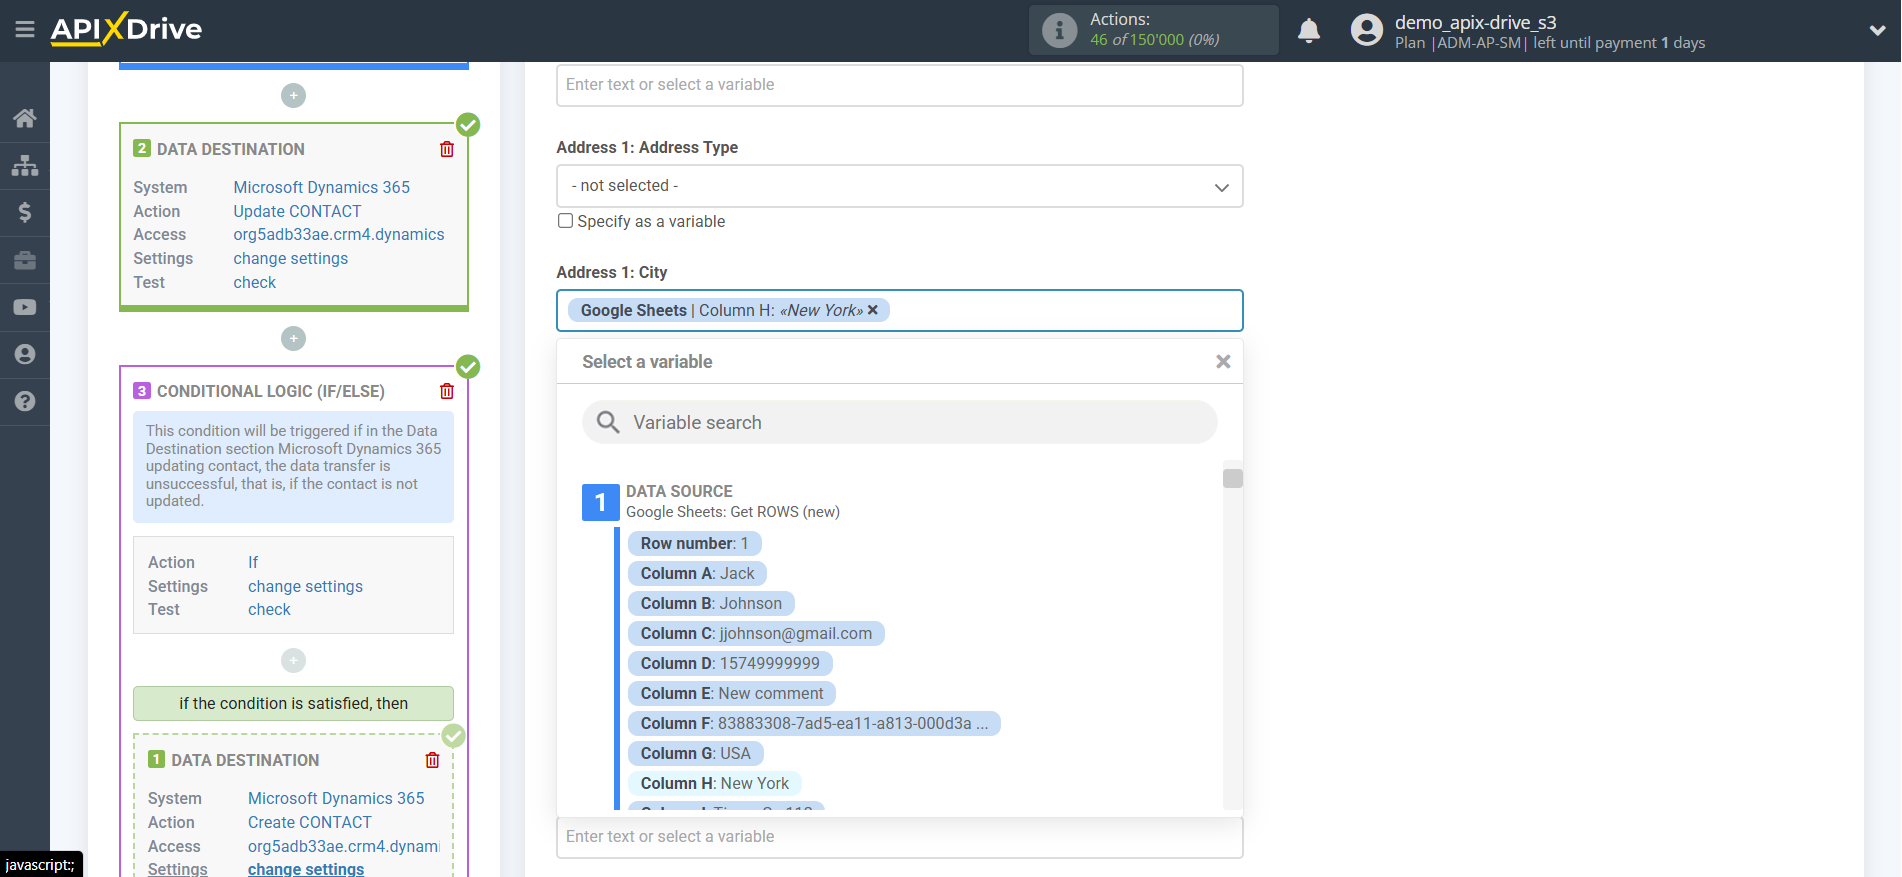Screen dimensions: 1902x877
Task: Select variable Column B: Johnson
Action: click(711, 603)
